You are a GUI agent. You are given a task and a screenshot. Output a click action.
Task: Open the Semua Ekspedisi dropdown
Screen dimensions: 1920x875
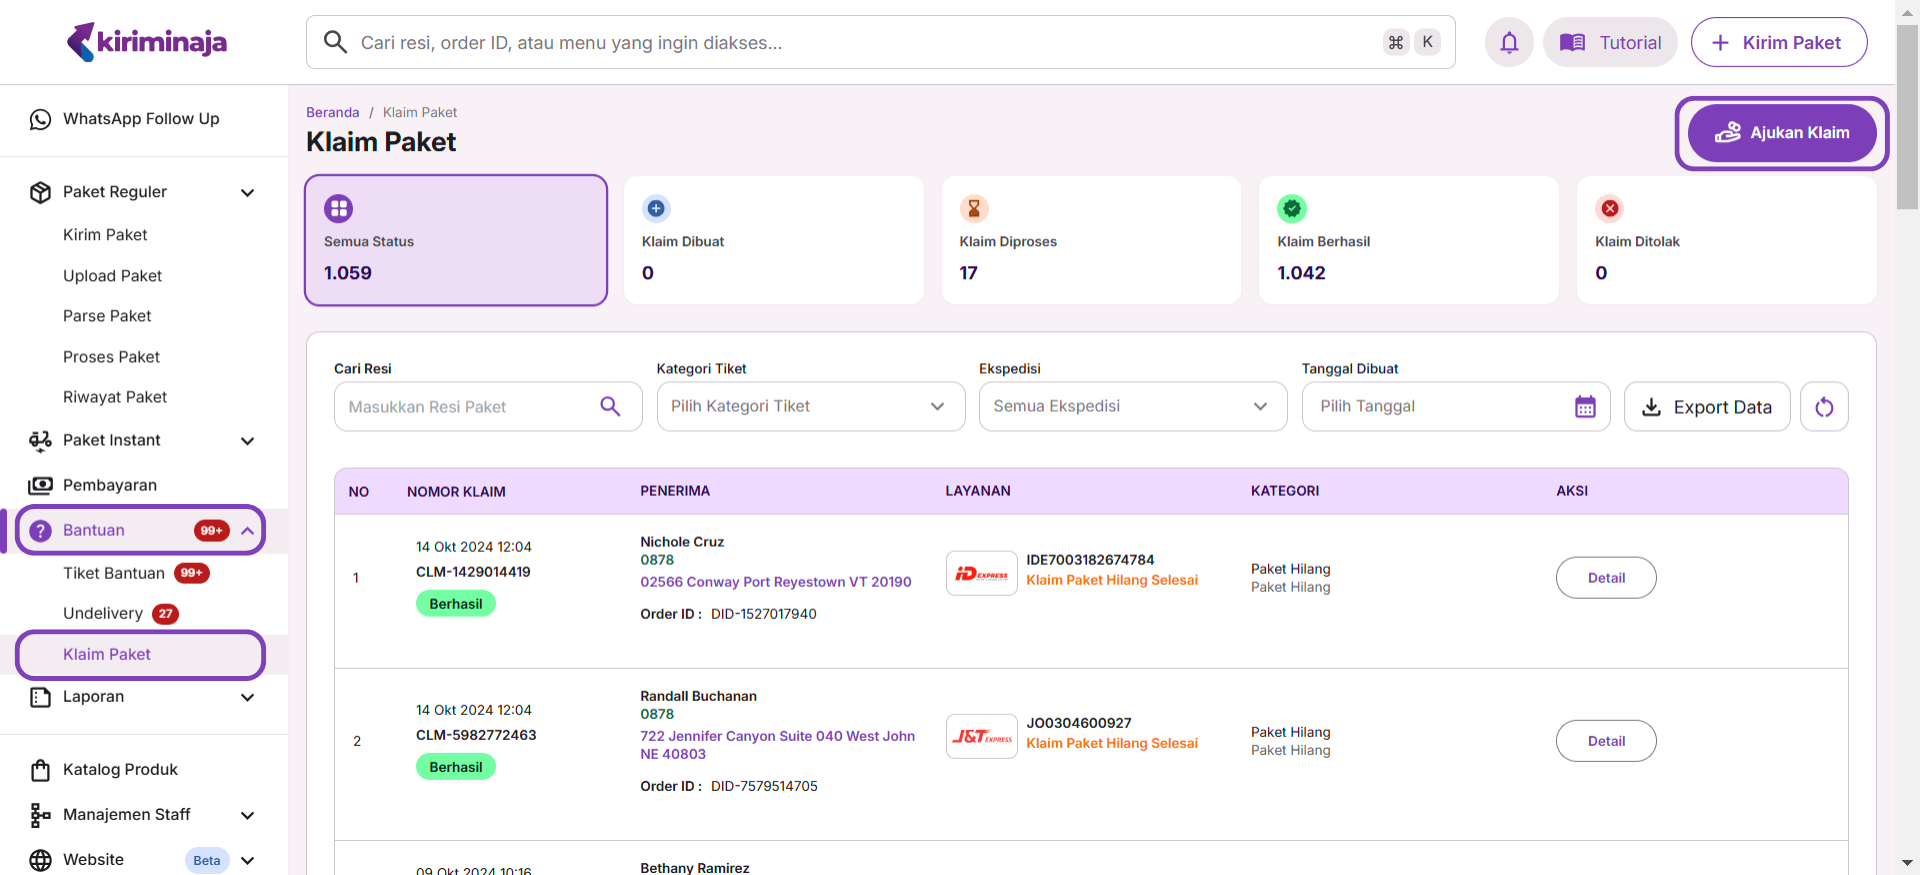click(1132, 406)
